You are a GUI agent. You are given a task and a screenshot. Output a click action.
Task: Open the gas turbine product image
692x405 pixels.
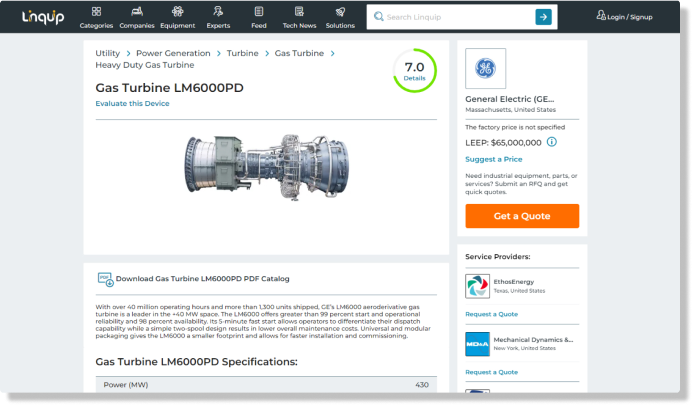267,167
